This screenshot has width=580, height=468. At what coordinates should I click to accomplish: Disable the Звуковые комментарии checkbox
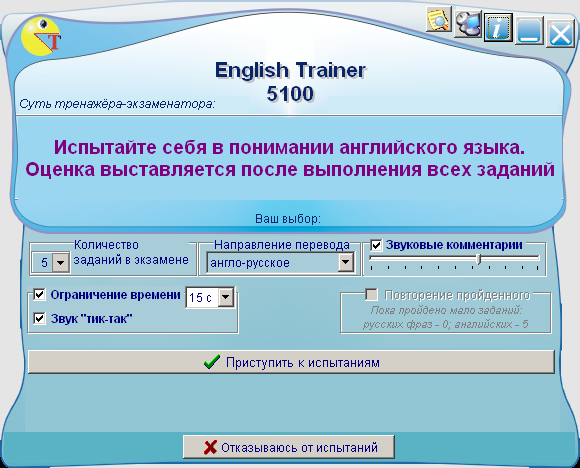click(x=376, y=245)
